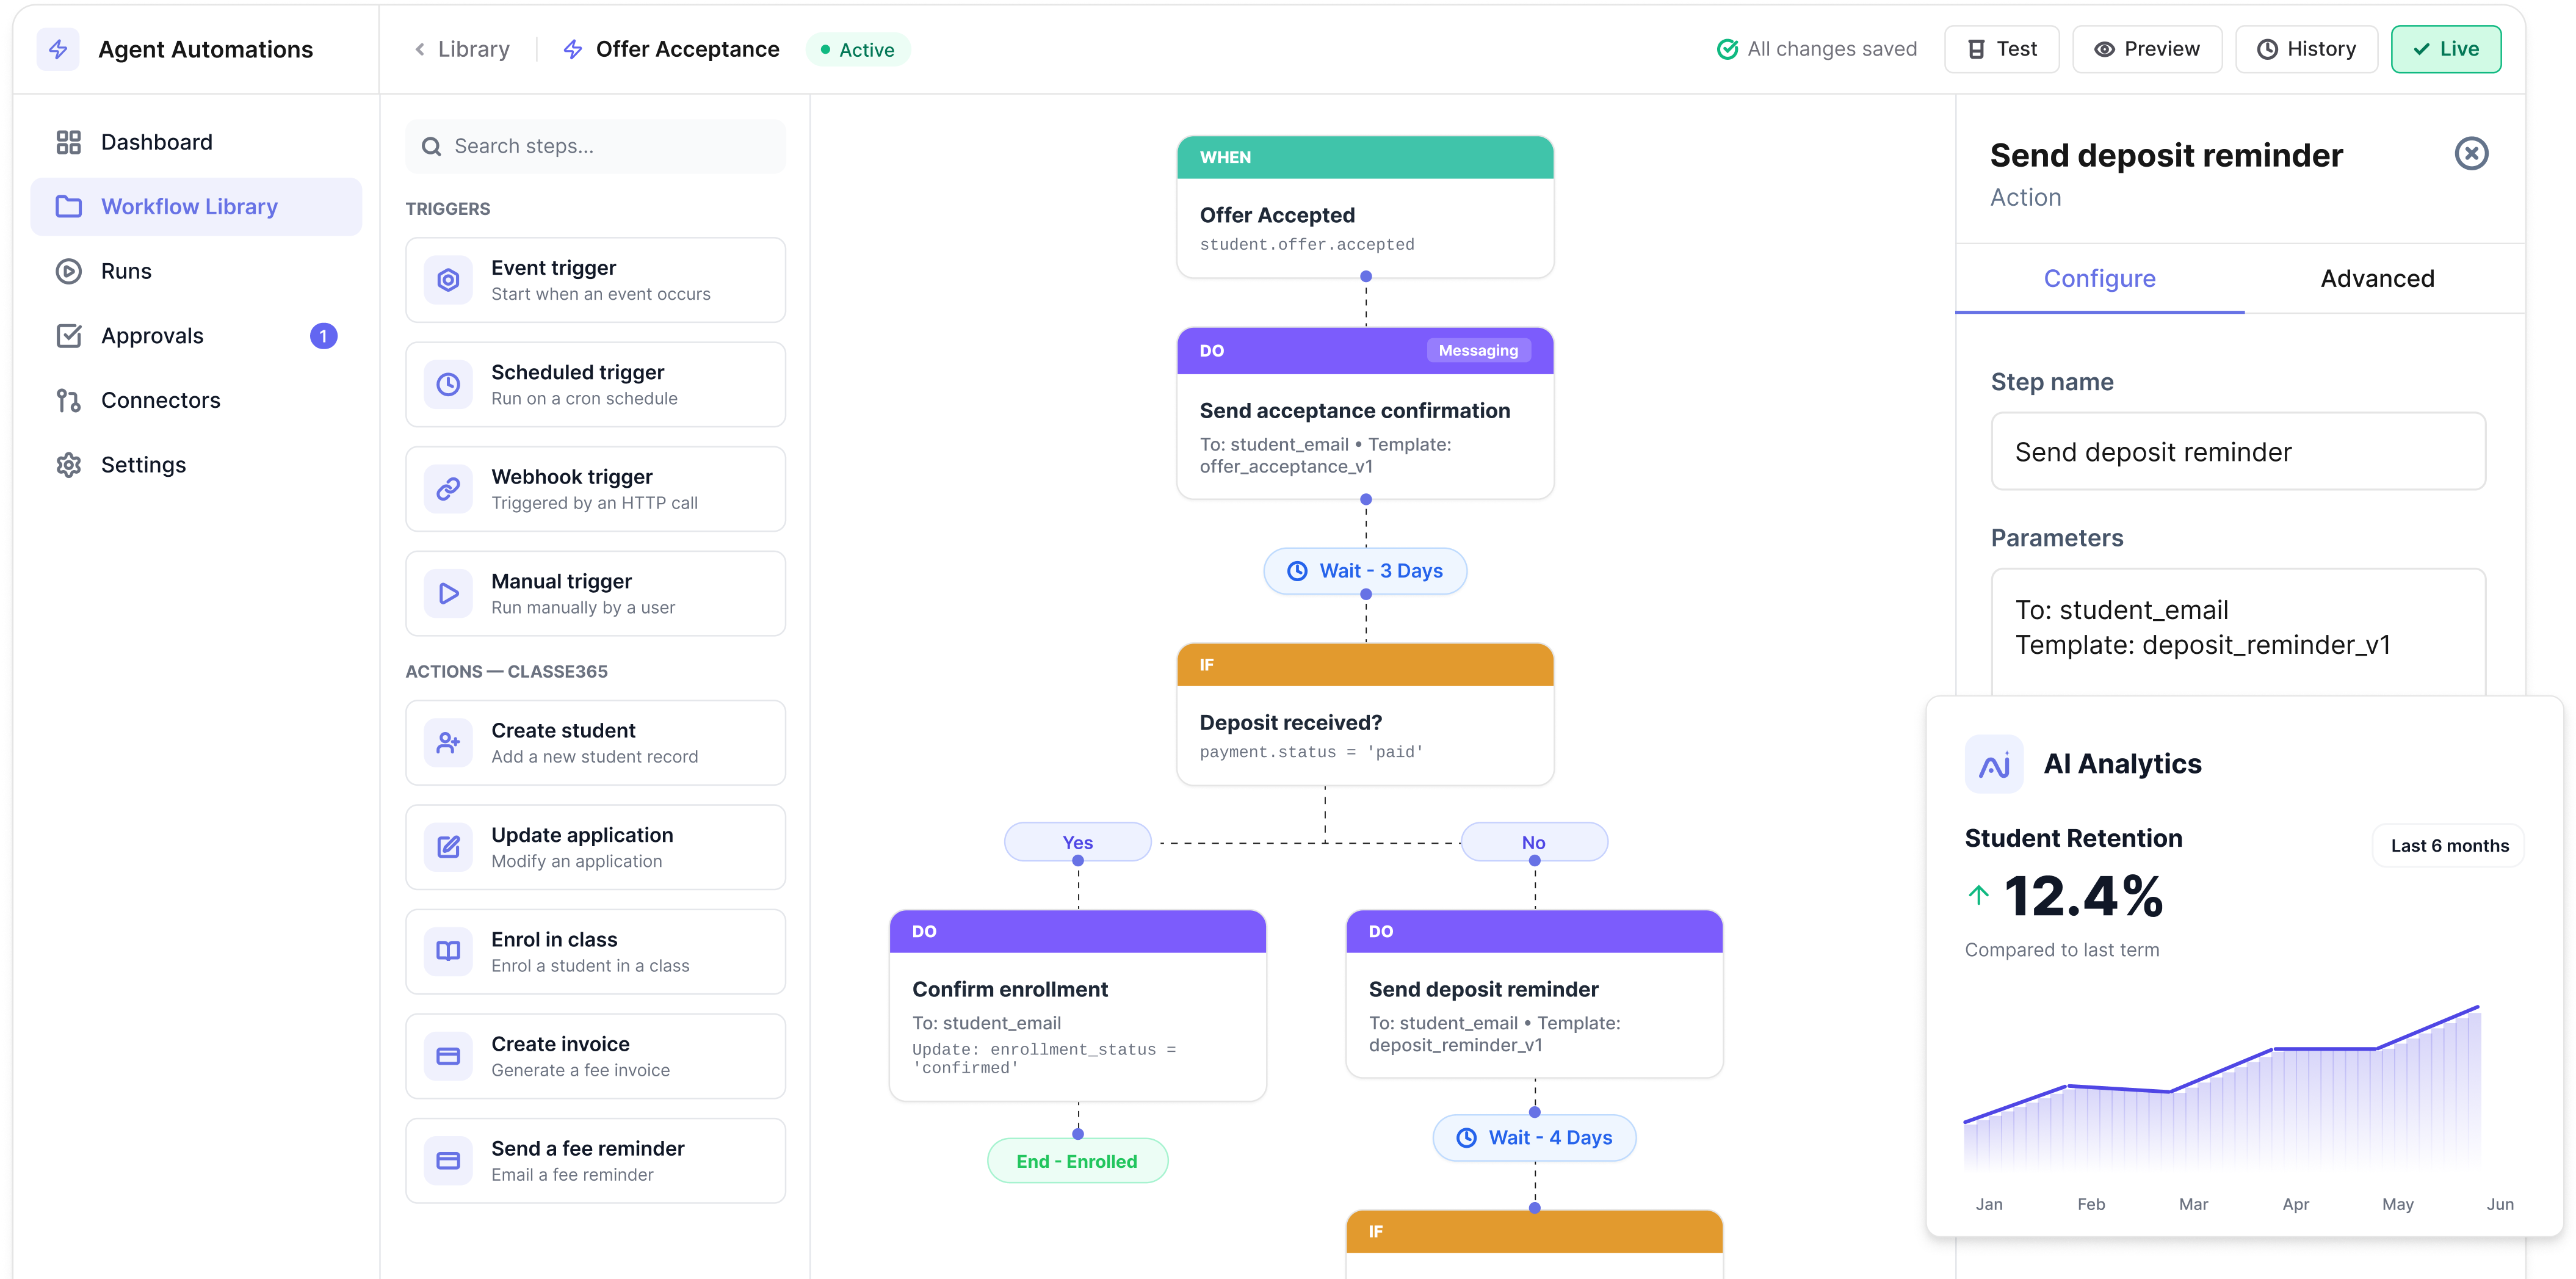The width and height of the screenshot is (2576, 1279).
Task: Open Settings gear icon in the sidebar
Action: click(x=68, y=465)
